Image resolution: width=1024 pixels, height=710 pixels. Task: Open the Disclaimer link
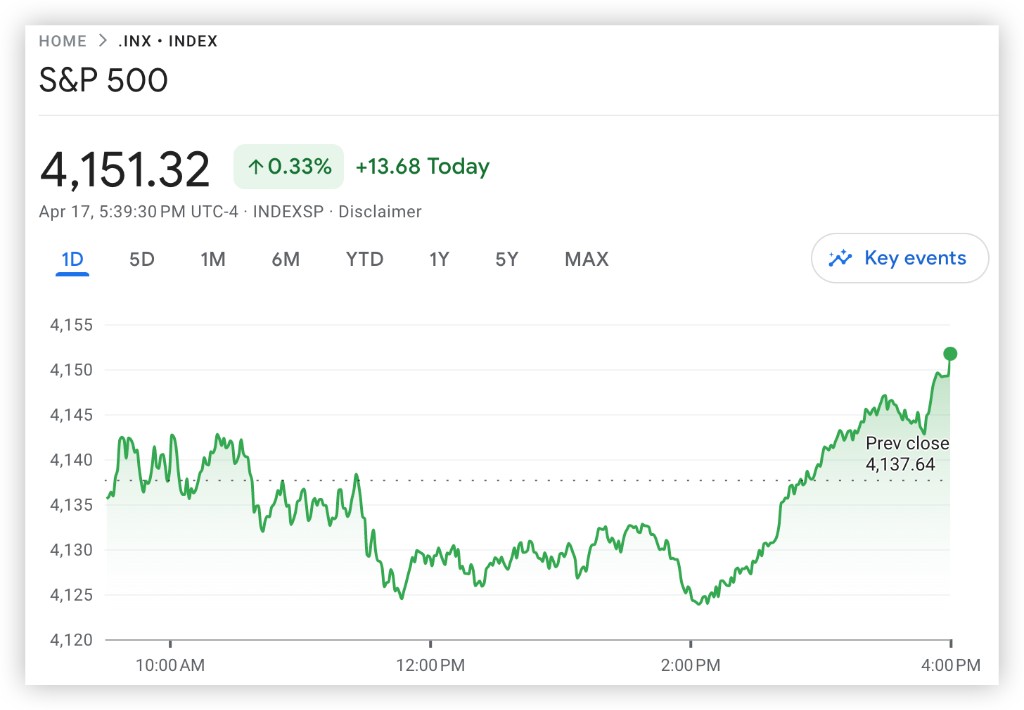tap(380, 212)
